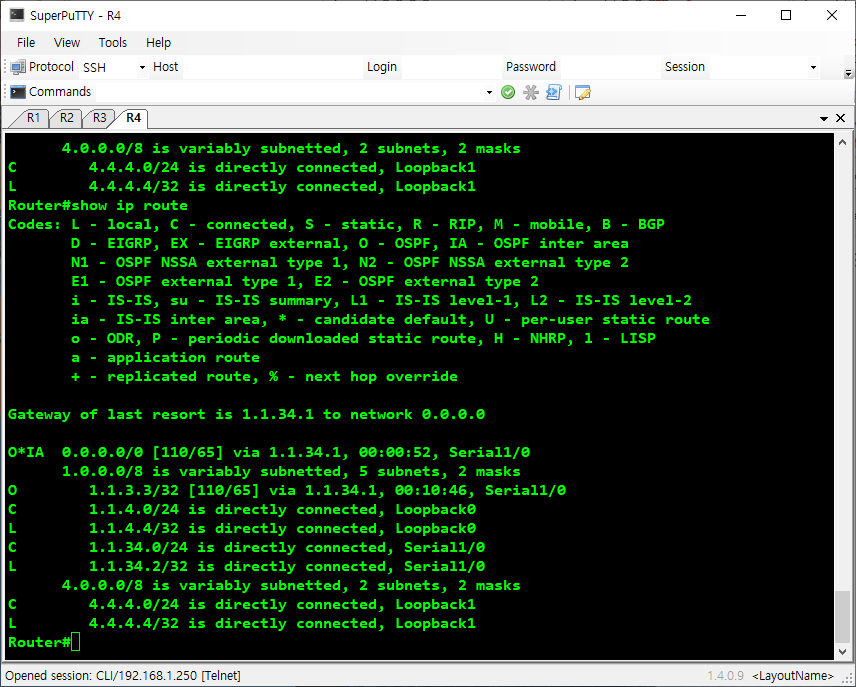Click the terminal scrollbar up arrow
This screenshot has height=687, width=856.
(x=842, y=142)
